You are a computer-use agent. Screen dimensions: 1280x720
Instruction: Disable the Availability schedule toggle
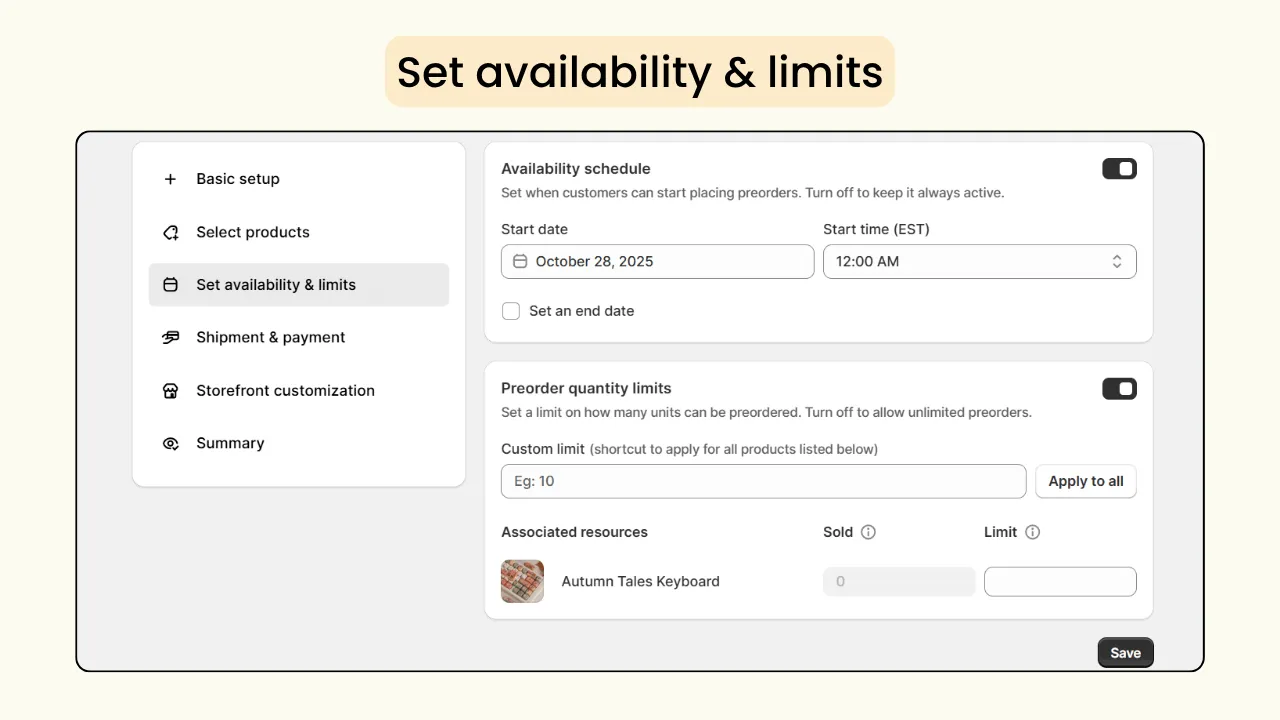pyautogui.click(x=1119, y=168)
